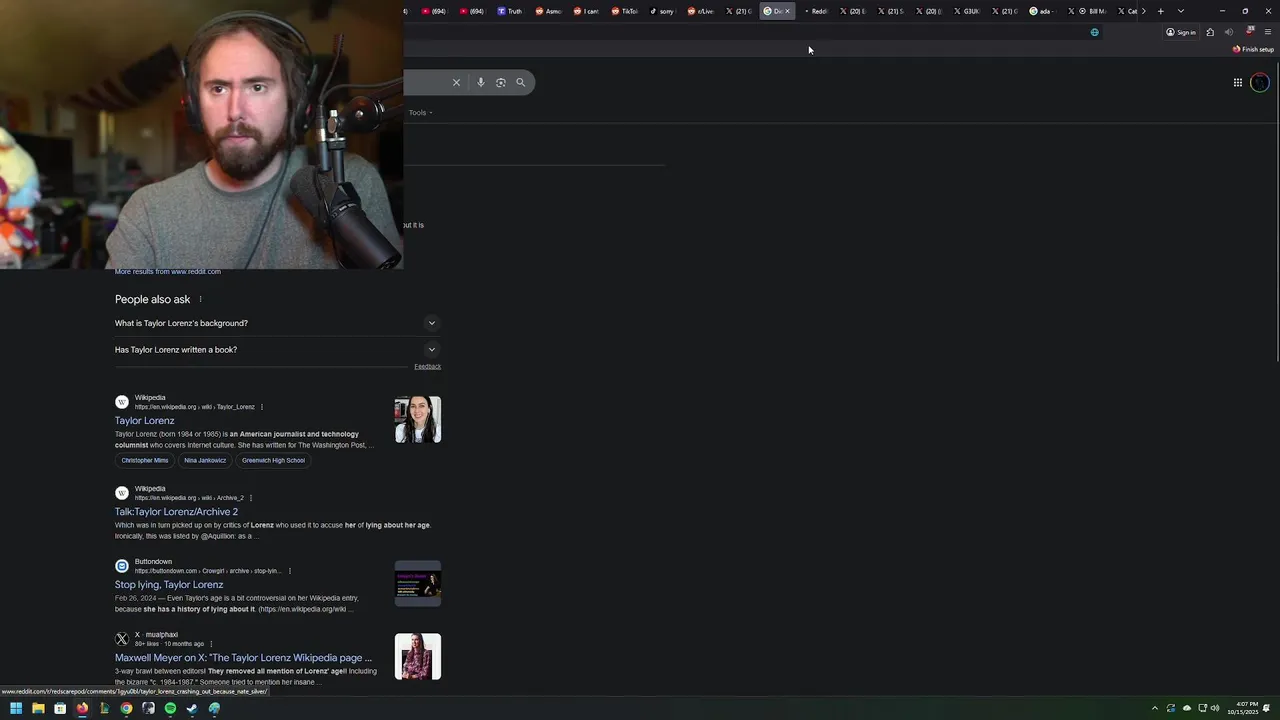Open a new browser tab with plus

pos(1160,11)
